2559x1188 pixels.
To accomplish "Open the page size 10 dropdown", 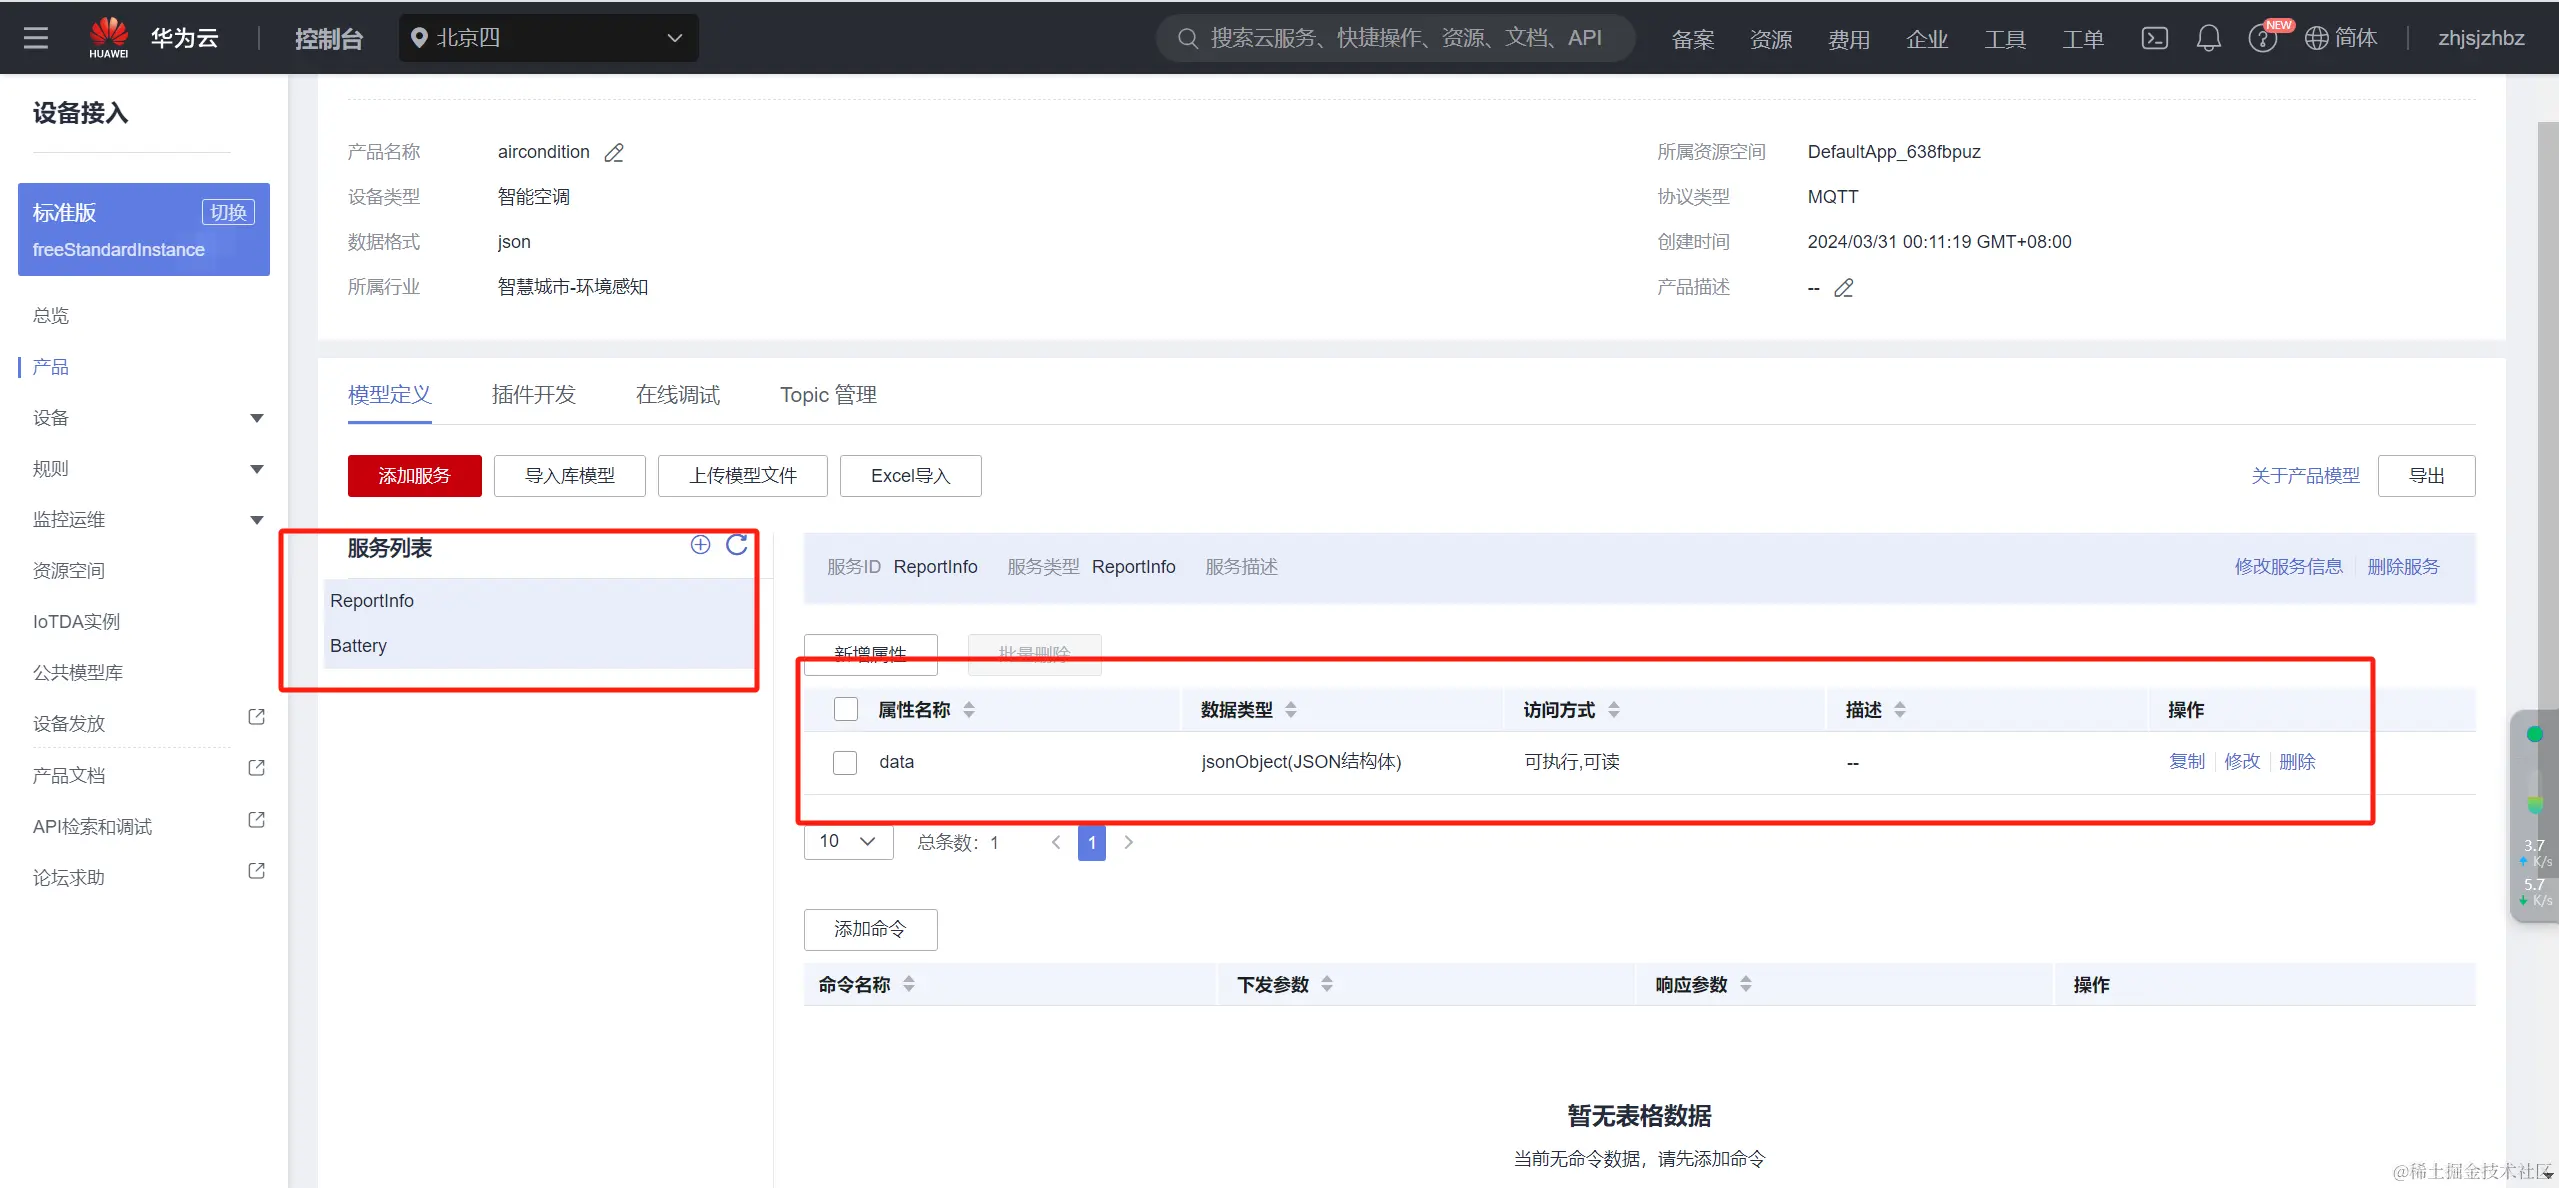I will (847, 841).
